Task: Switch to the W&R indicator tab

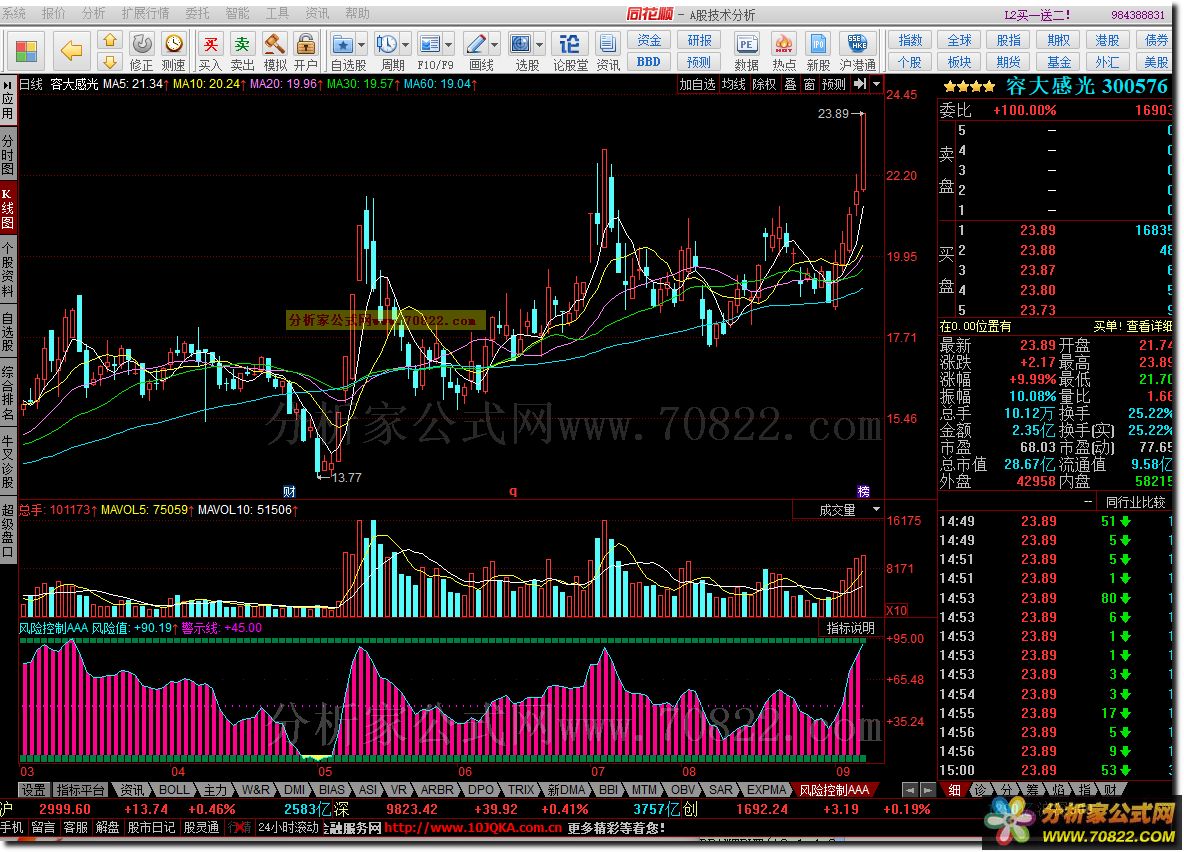Action: pos(255,790)
